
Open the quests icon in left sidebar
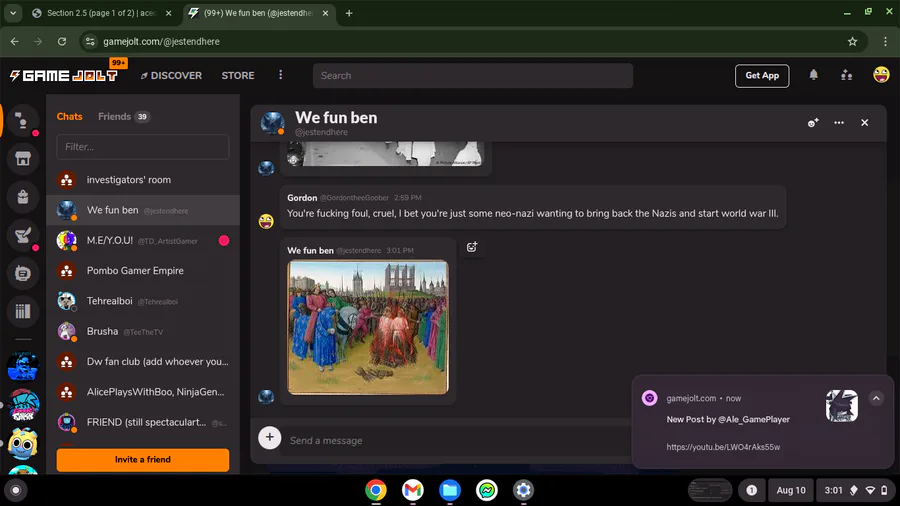(x=23, y=235)
